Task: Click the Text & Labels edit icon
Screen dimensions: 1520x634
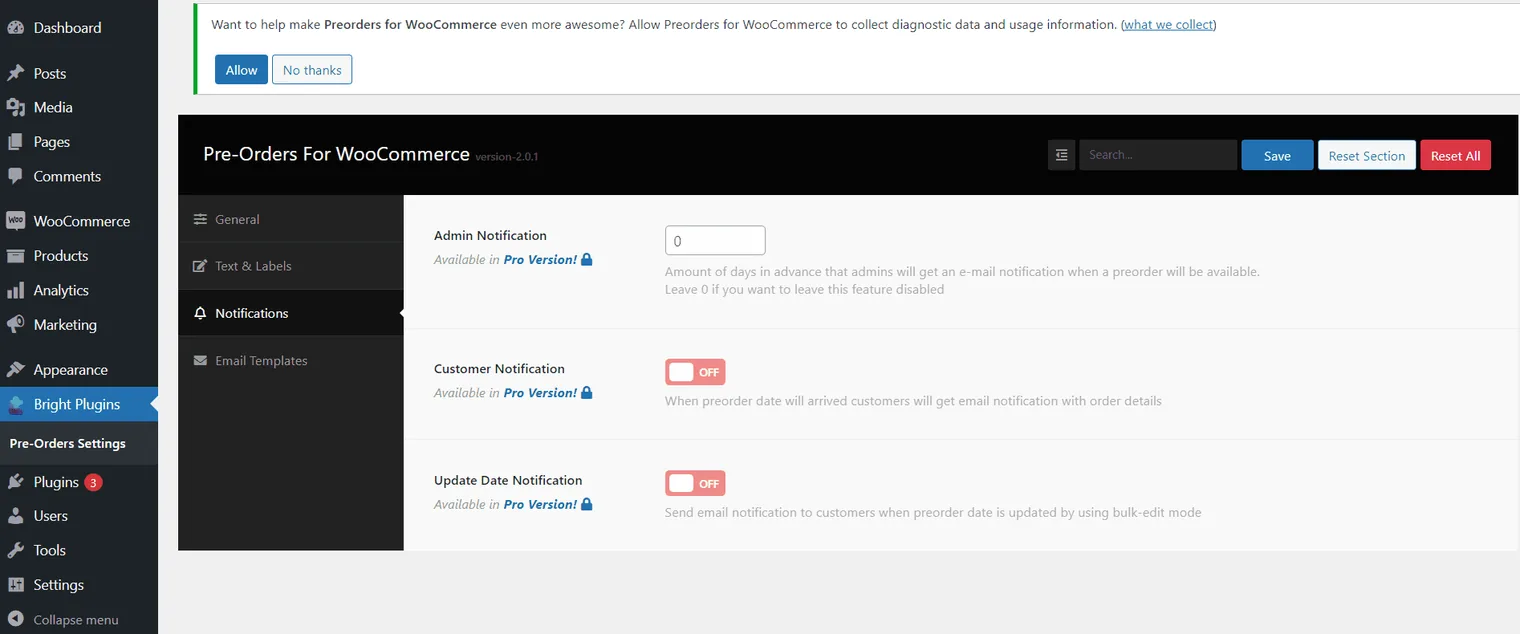Action: 200,266
